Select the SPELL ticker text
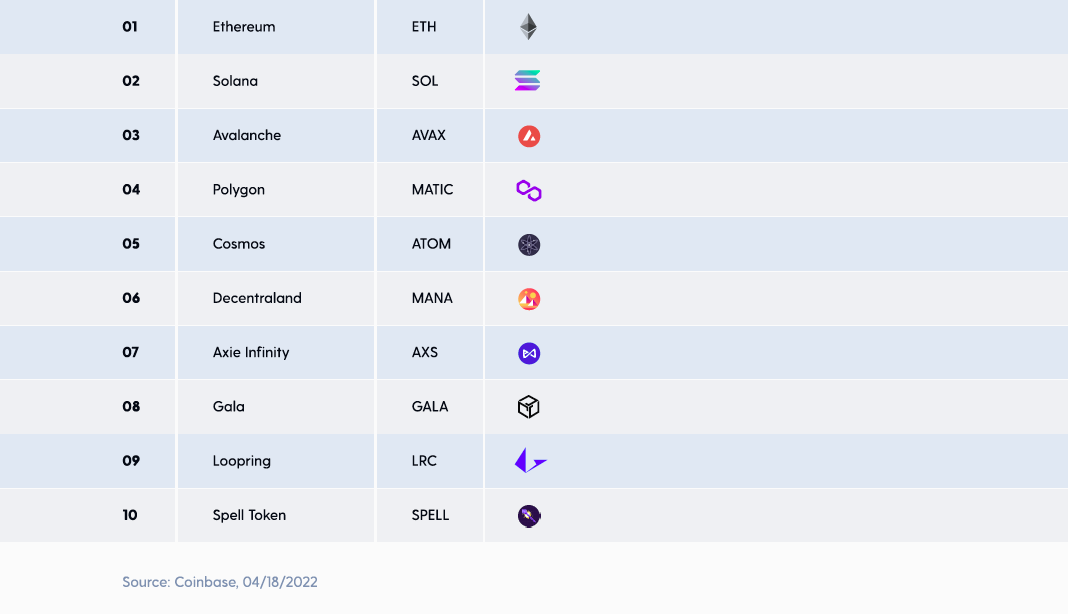This screenshot has height=614, width=1068. (430, 515)
